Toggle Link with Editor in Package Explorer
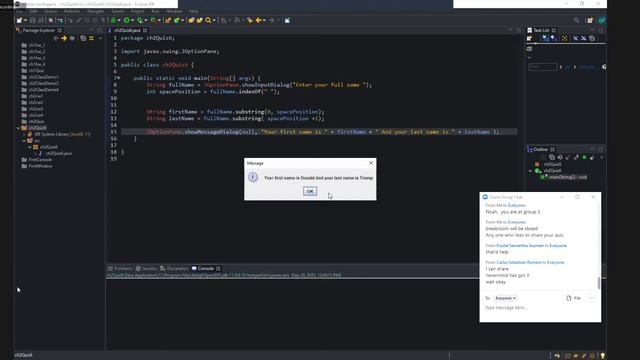This screenshot has width=640, height=360. tap(91, 38)
